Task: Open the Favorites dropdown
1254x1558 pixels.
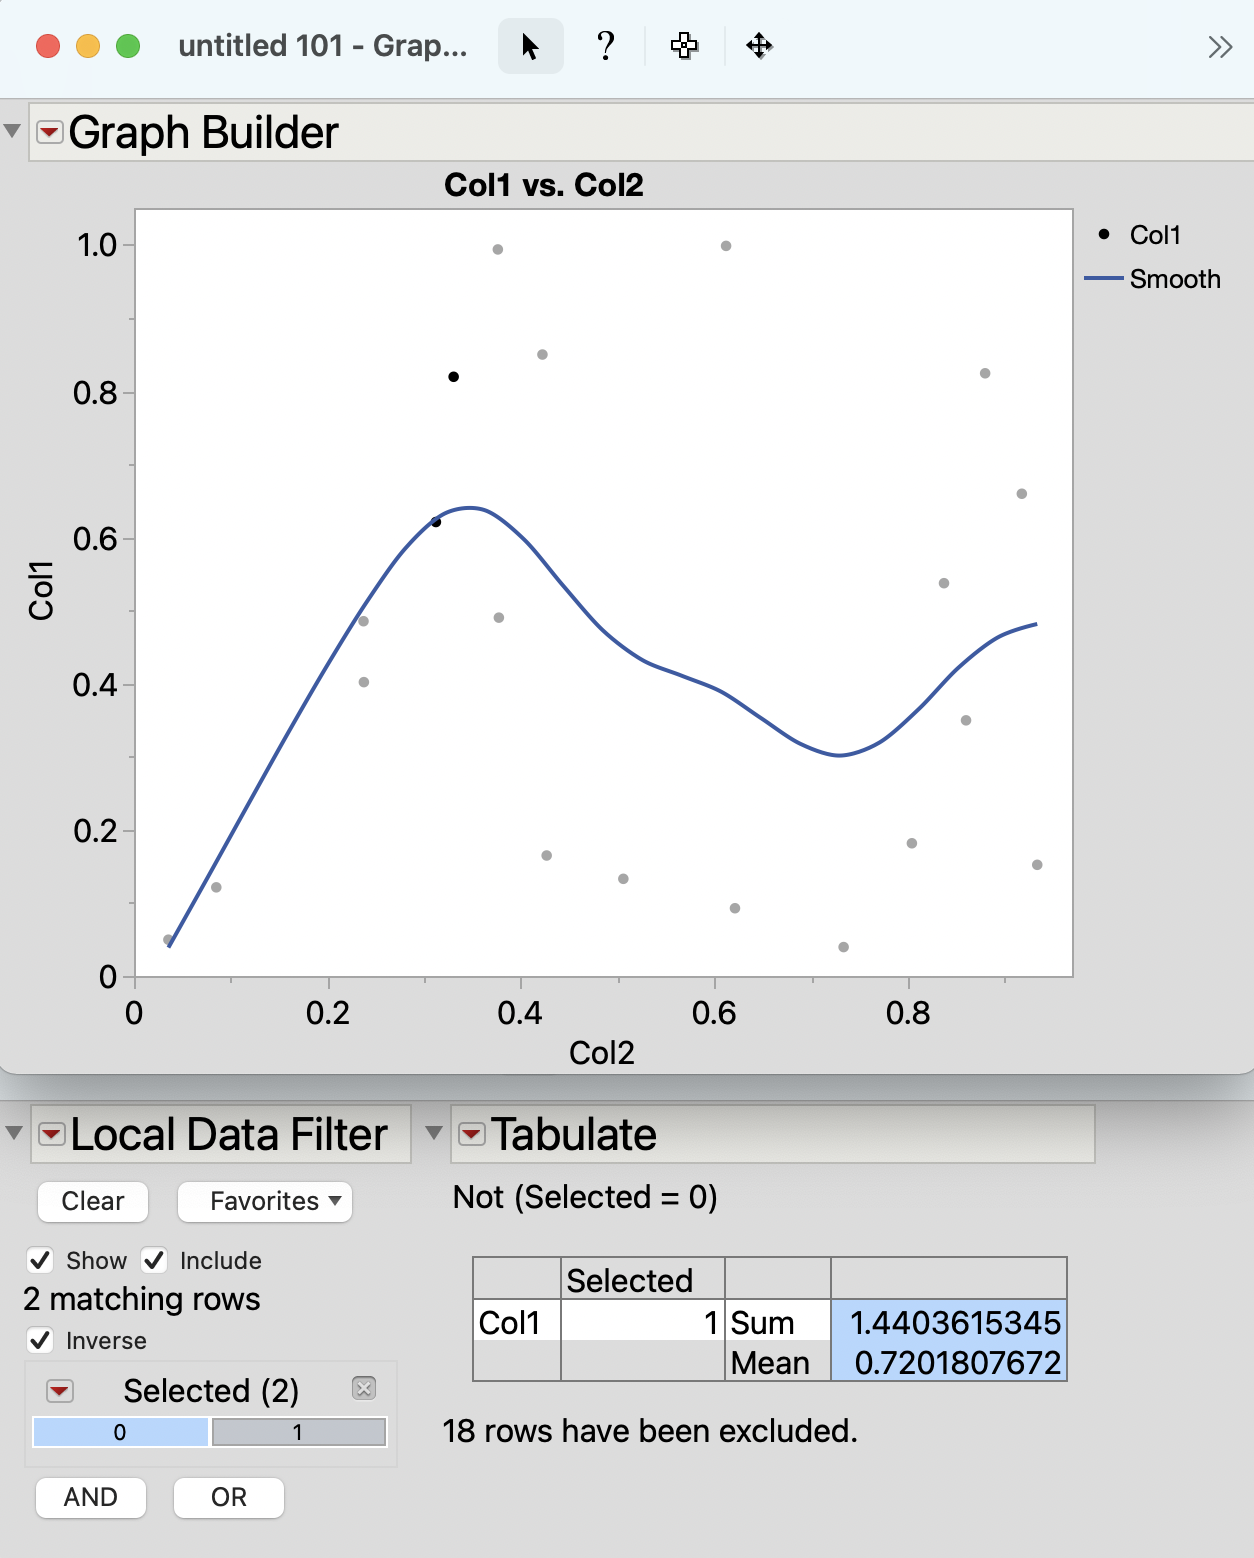Action: [264, 1201]
